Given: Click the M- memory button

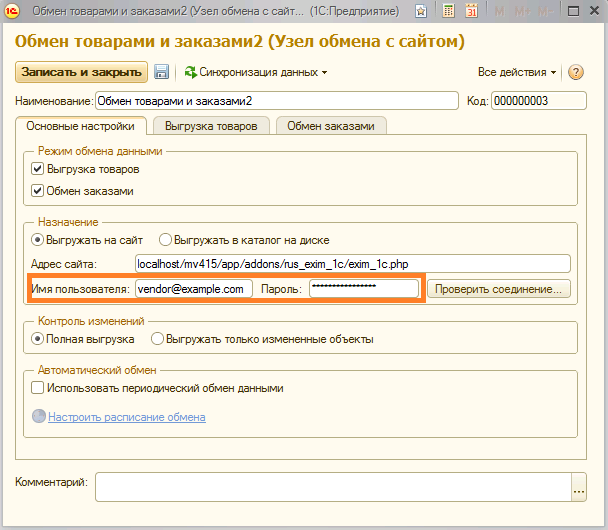Looking at the screenshot, I should 545,12.
